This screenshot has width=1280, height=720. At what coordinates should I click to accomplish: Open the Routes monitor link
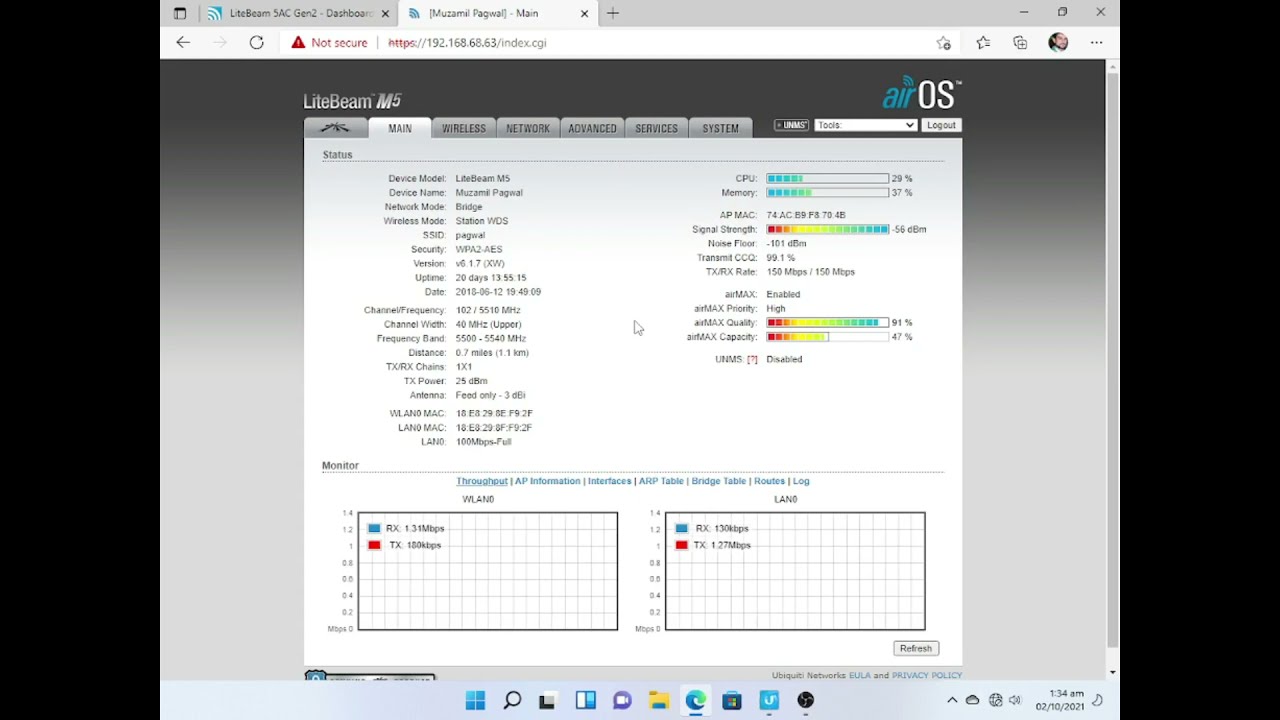(x=769, y=481)
